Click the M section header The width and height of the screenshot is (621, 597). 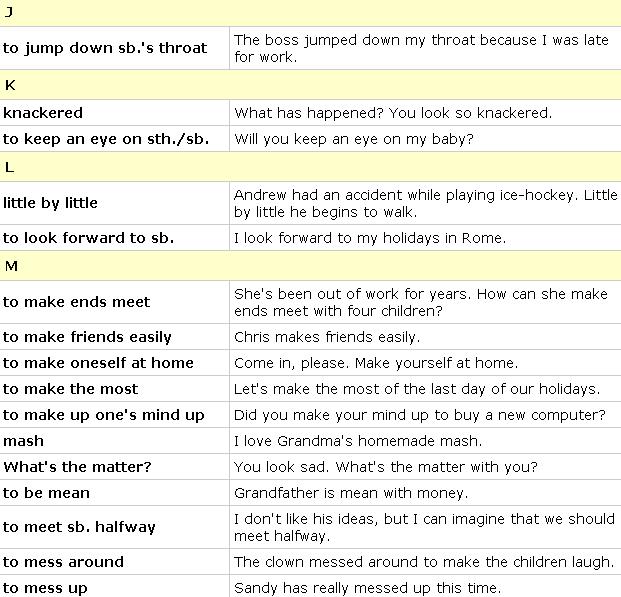click(x=310, y=265)
